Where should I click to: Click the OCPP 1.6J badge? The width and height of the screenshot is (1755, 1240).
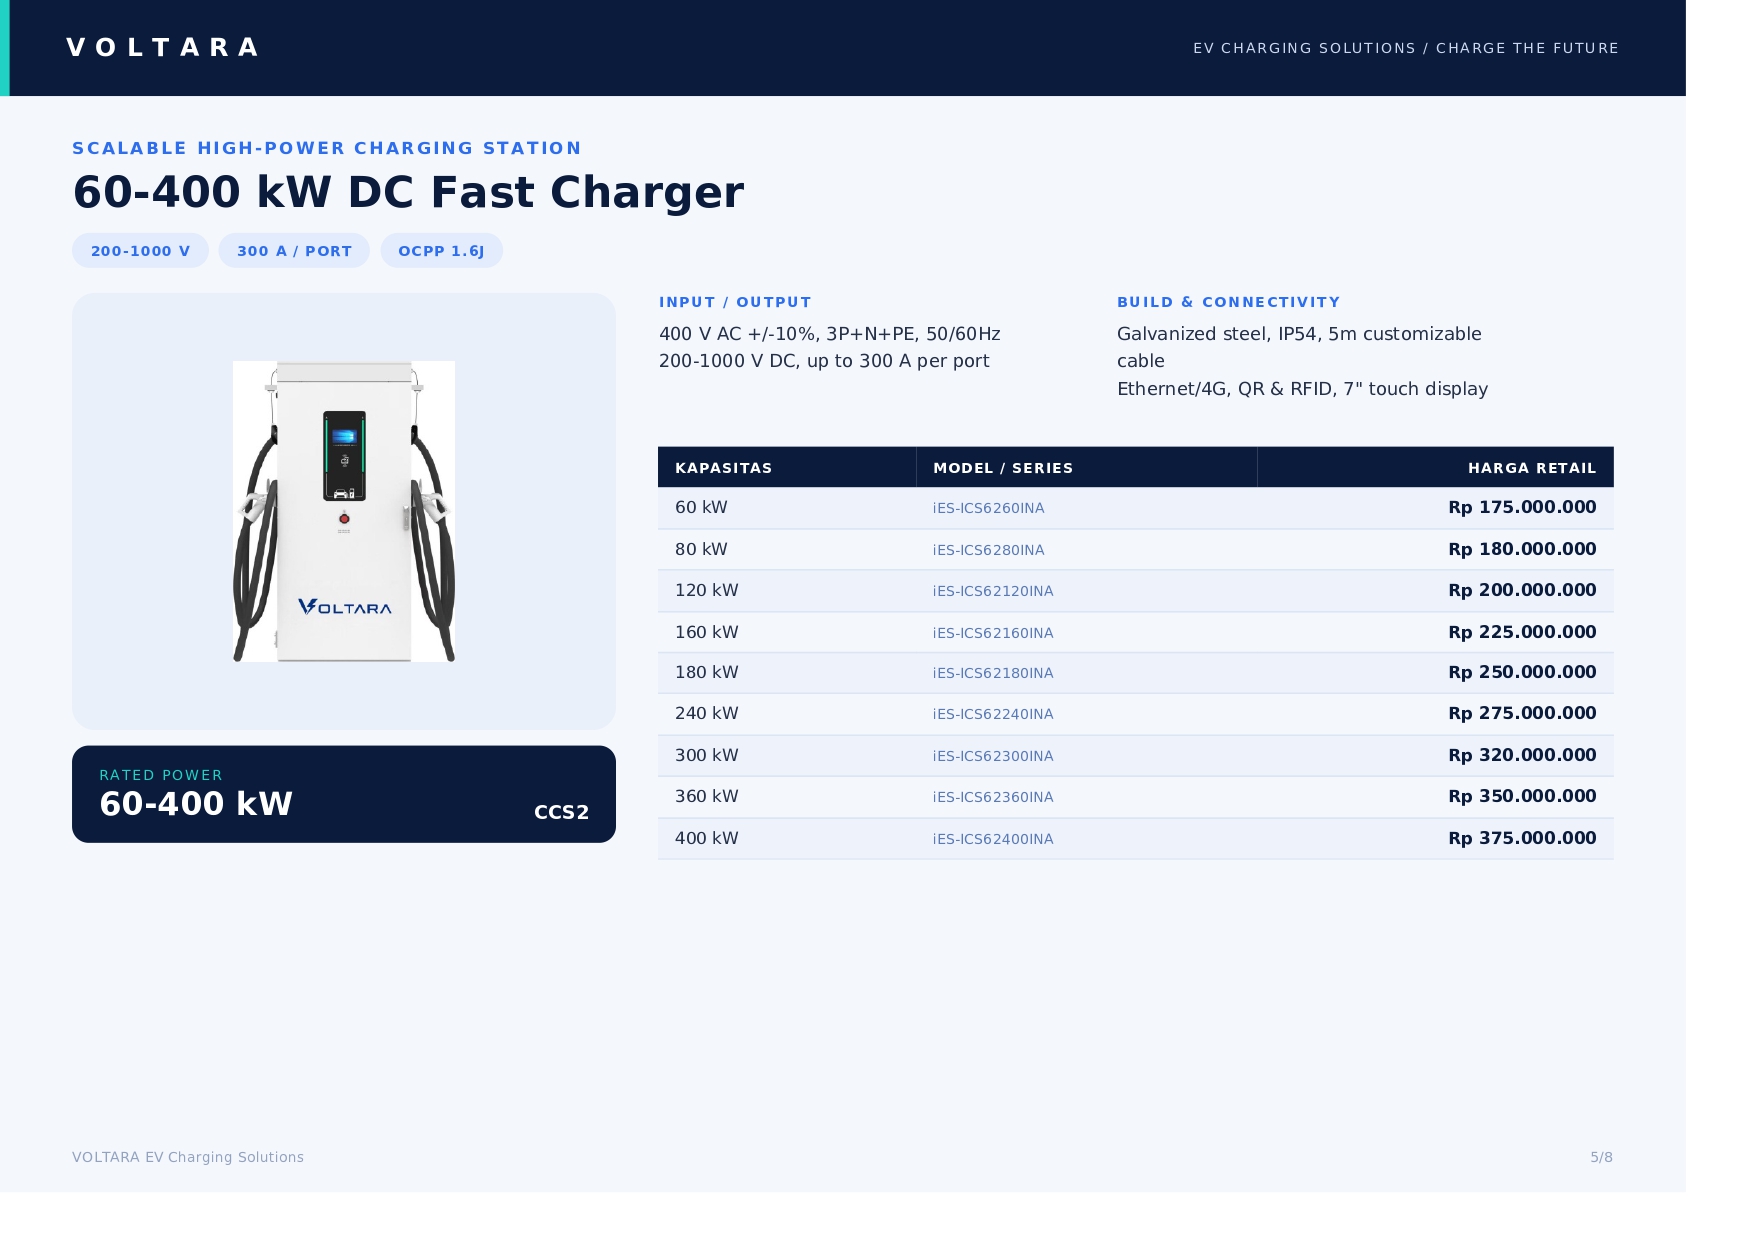(441, 251)
